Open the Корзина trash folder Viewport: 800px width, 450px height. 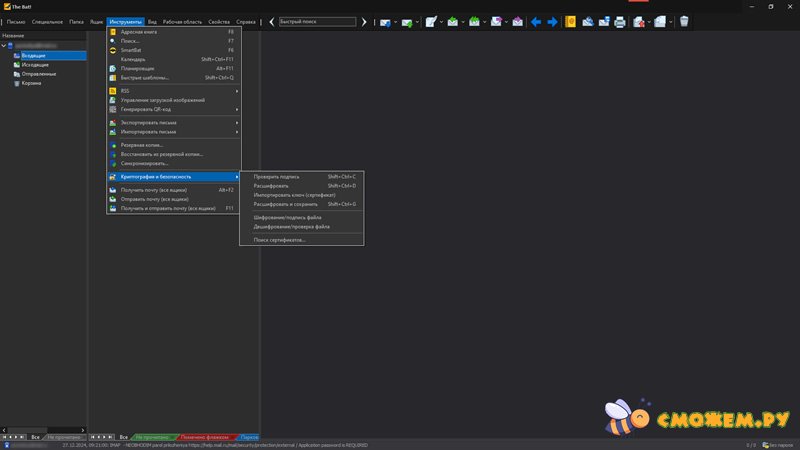32,83
